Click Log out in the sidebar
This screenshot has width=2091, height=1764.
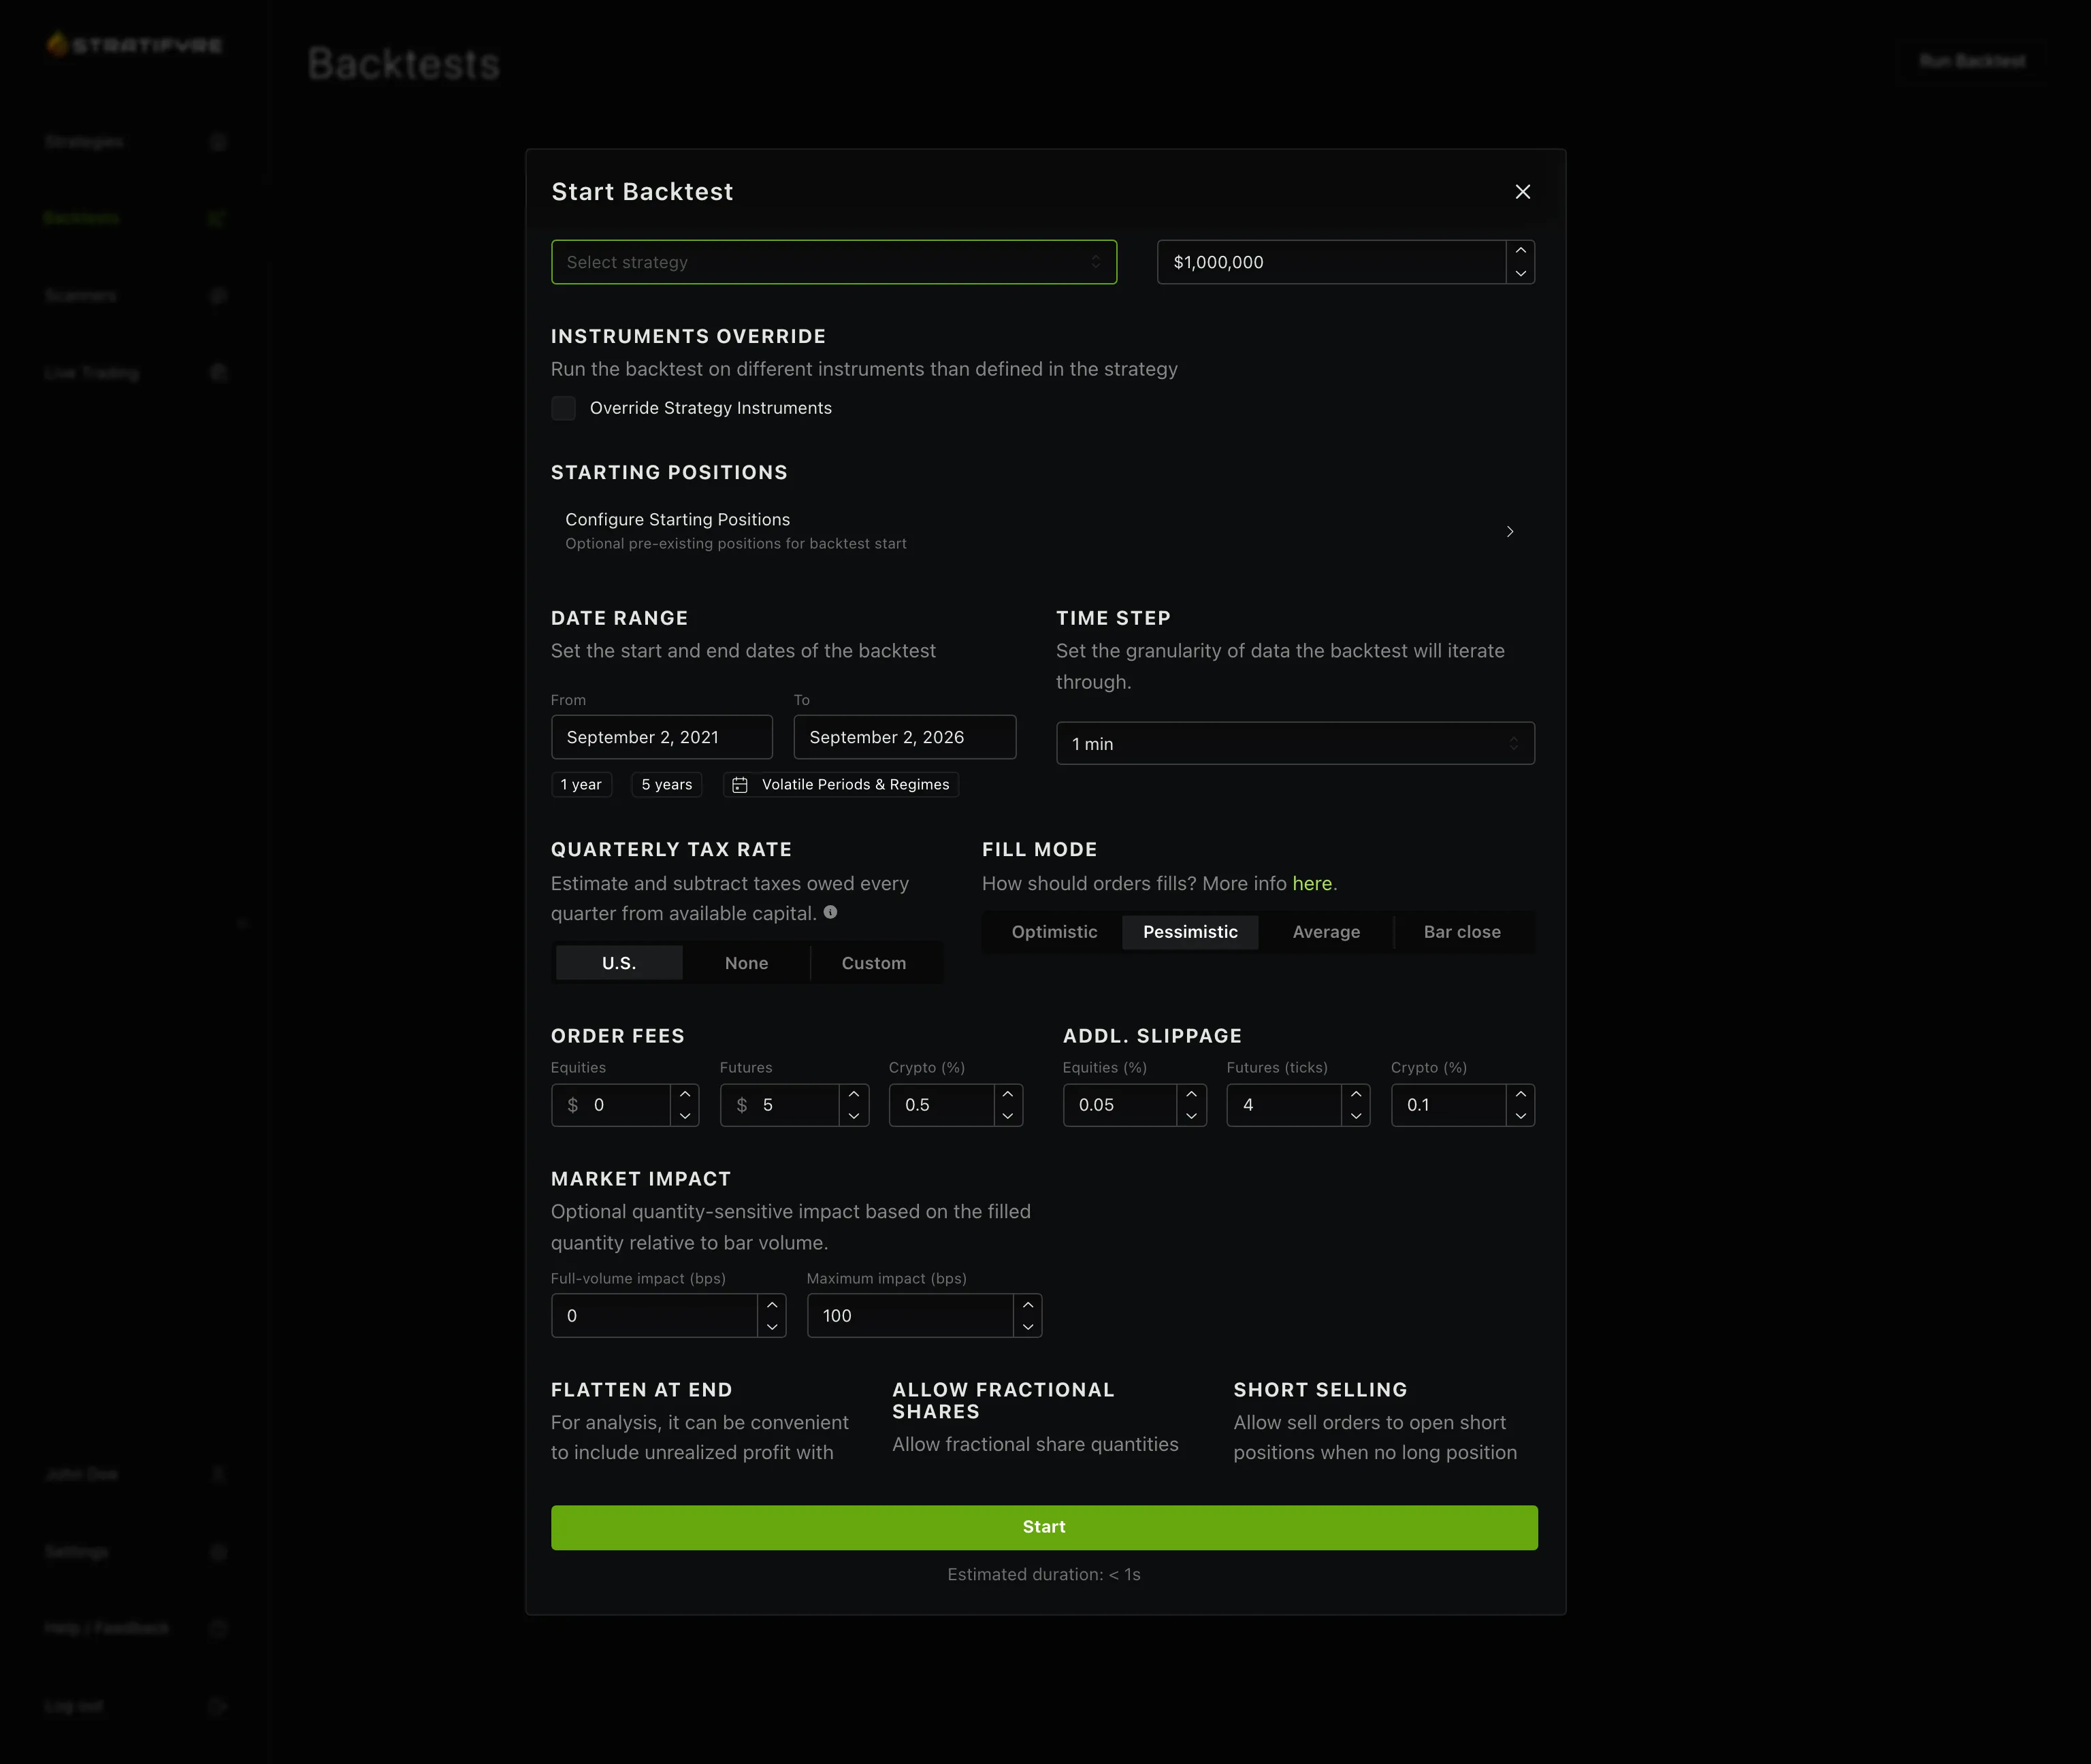[136, 1705]
